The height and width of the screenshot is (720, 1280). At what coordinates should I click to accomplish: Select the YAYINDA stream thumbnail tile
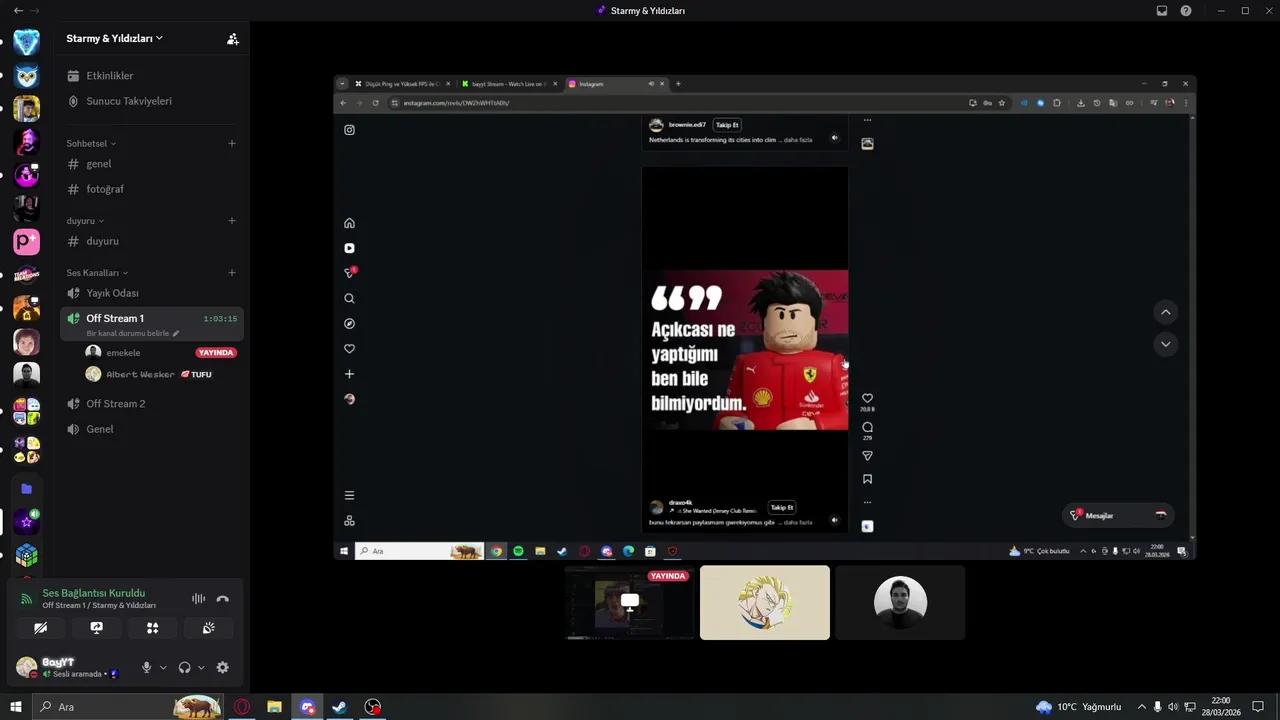(629, 602)
